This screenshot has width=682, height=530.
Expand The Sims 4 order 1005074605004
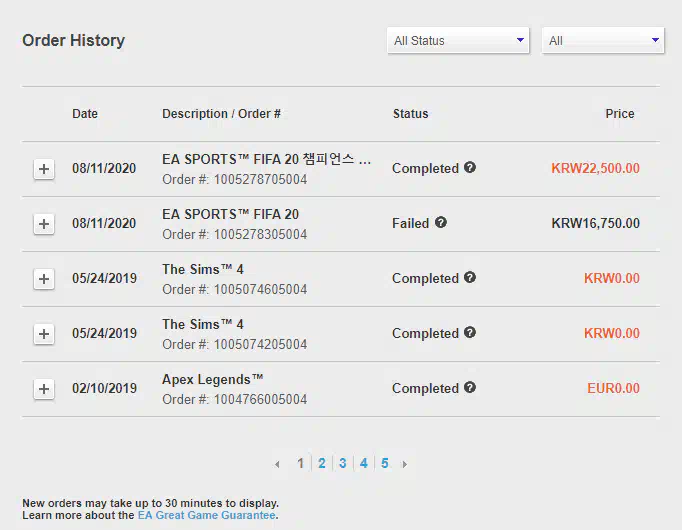point(44,279)
